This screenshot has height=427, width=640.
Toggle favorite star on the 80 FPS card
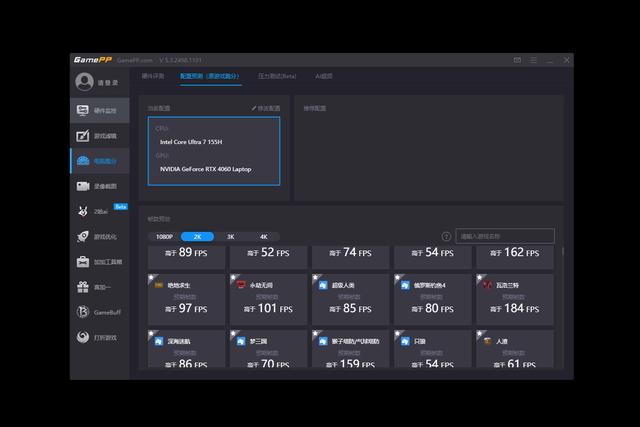(397, 278)
